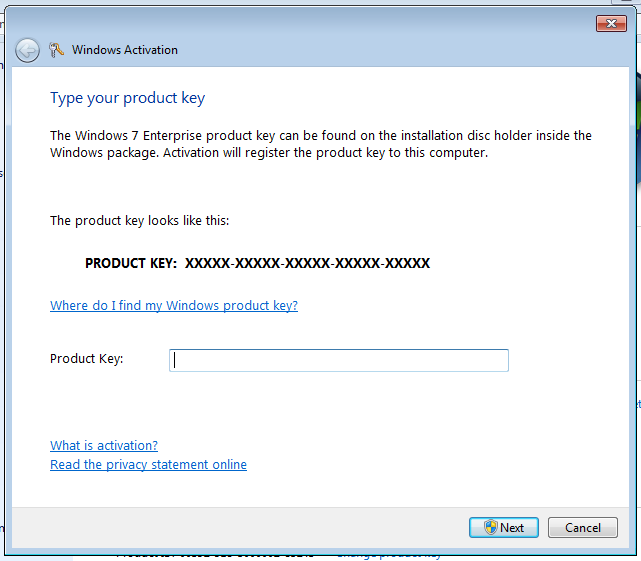
Task: Click the Cancel button
Action: tap(583, 527)
